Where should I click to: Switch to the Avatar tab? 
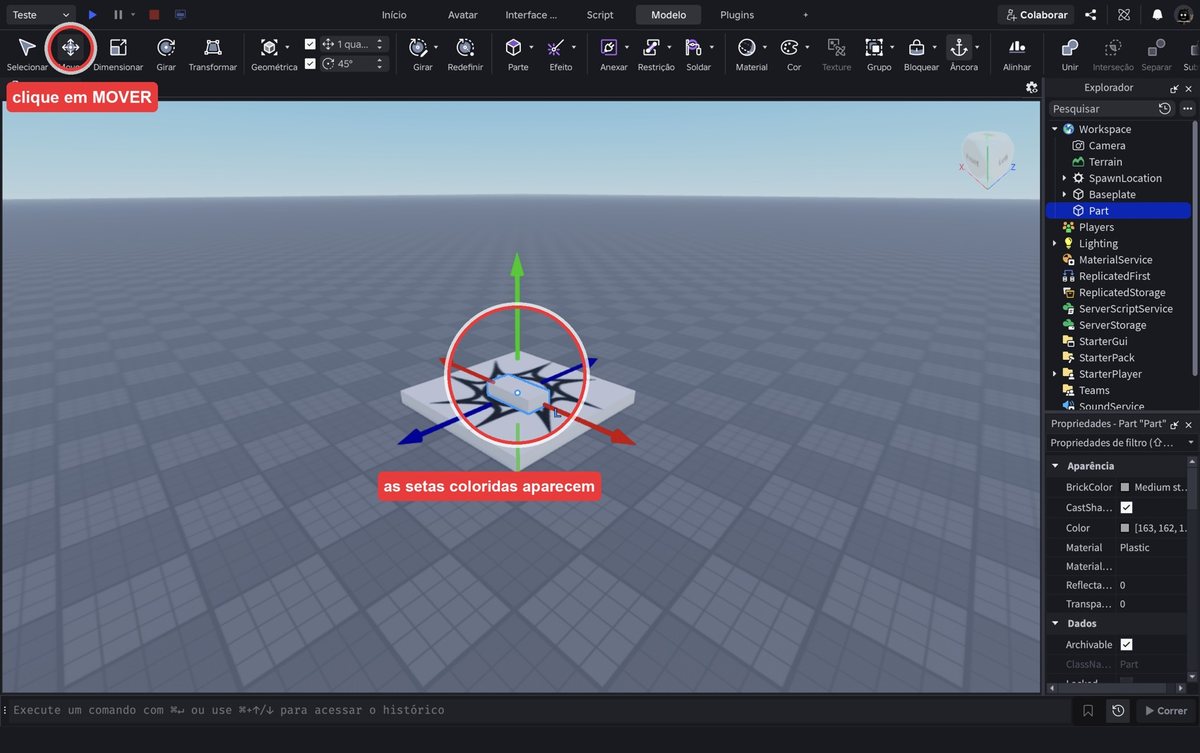pyautogui.click(x=463, y=15)
